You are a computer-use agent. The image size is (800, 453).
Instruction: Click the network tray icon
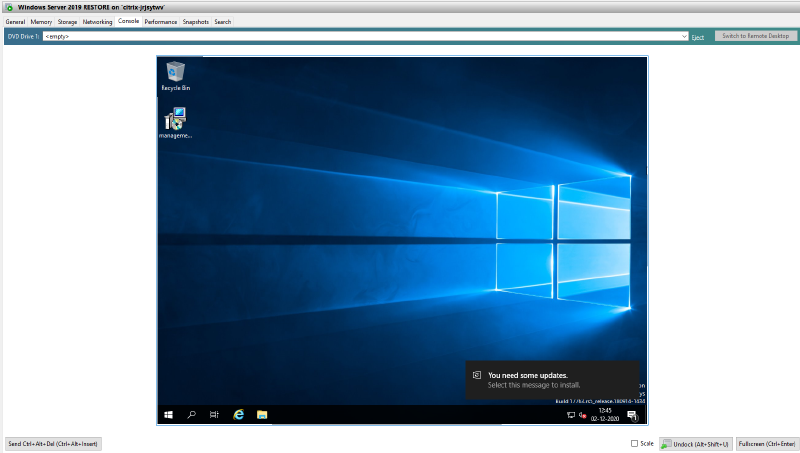coord(571,415)
